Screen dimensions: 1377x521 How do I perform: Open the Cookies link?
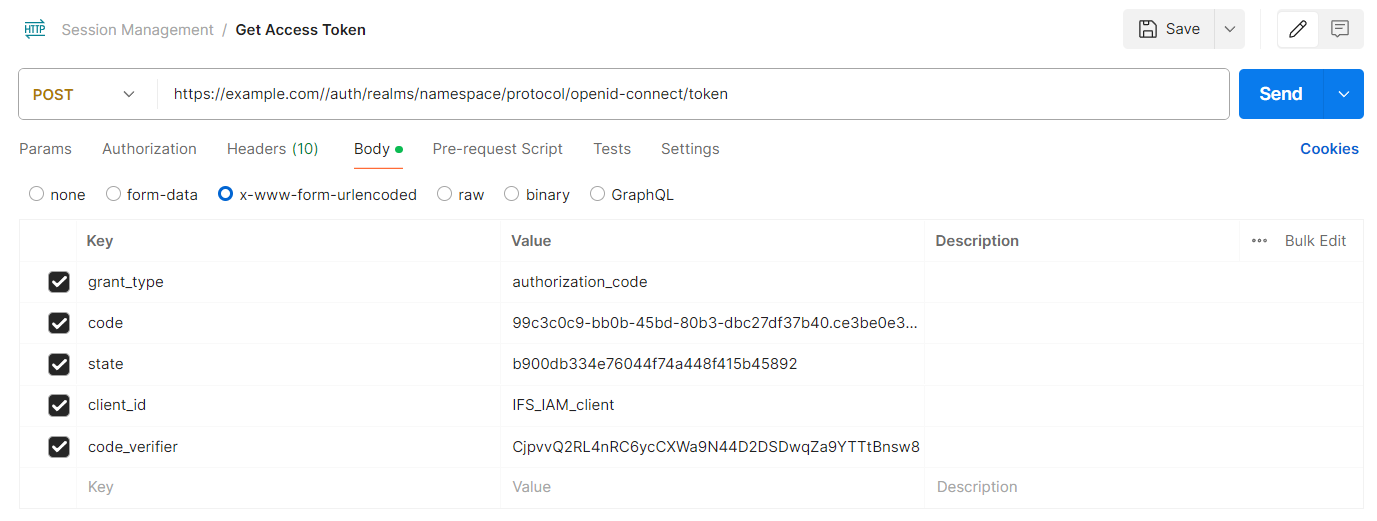[x=1329, y=149]
